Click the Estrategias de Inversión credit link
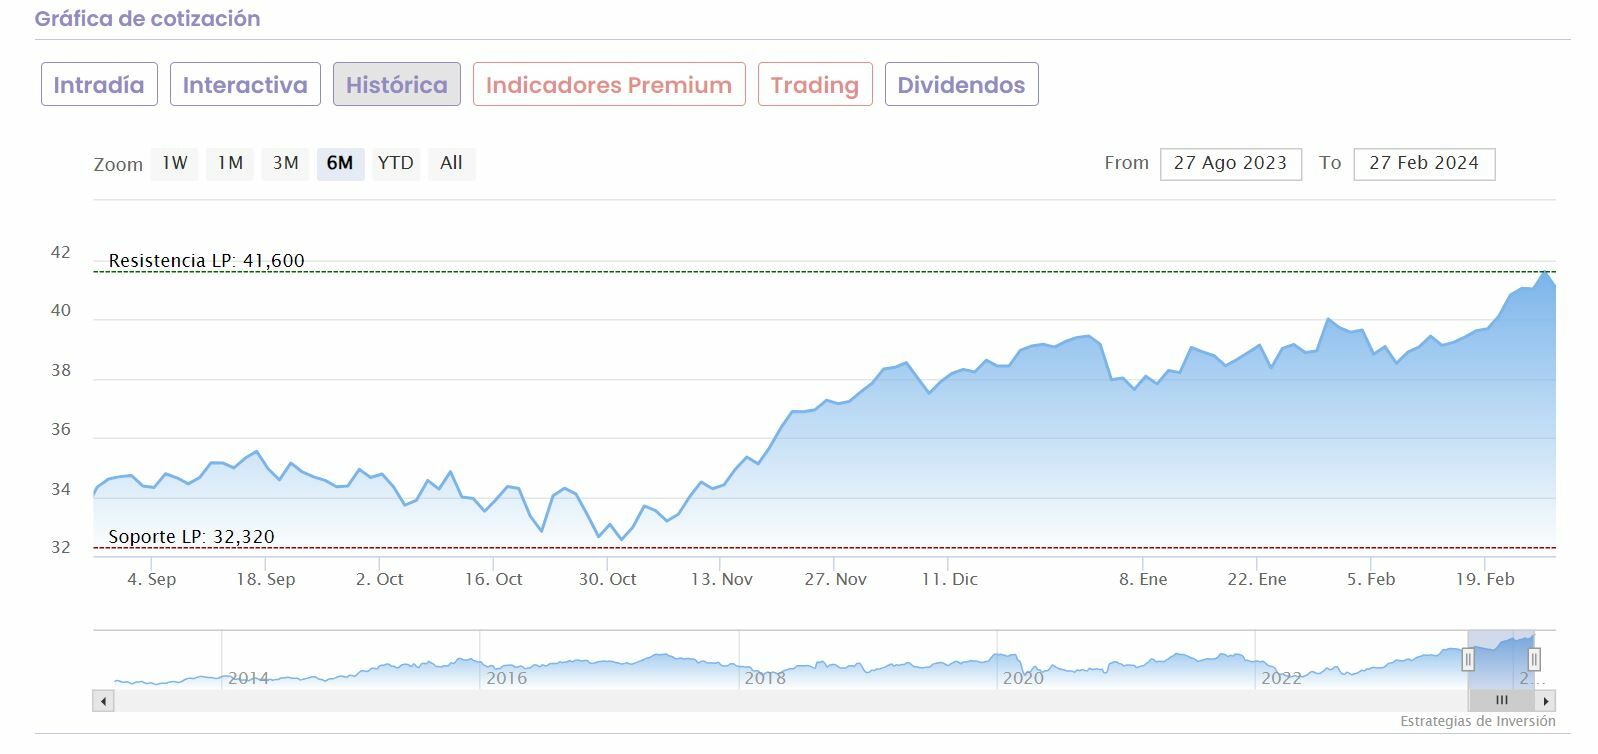 [1477, 721]
